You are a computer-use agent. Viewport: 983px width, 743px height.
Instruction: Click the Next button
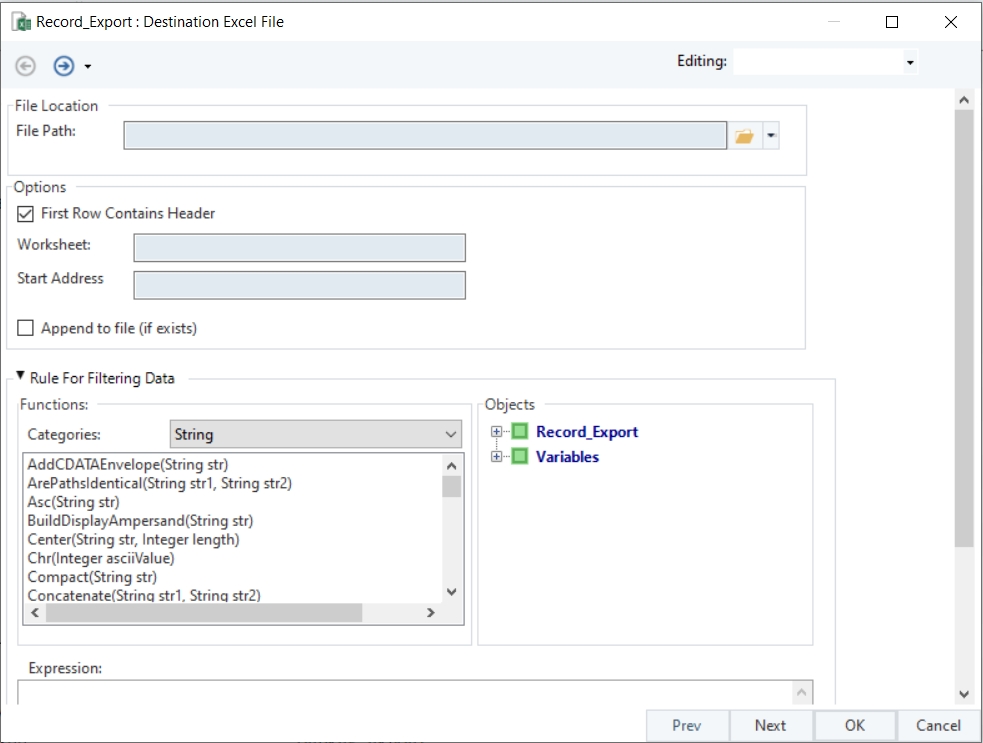click(770, 725)
